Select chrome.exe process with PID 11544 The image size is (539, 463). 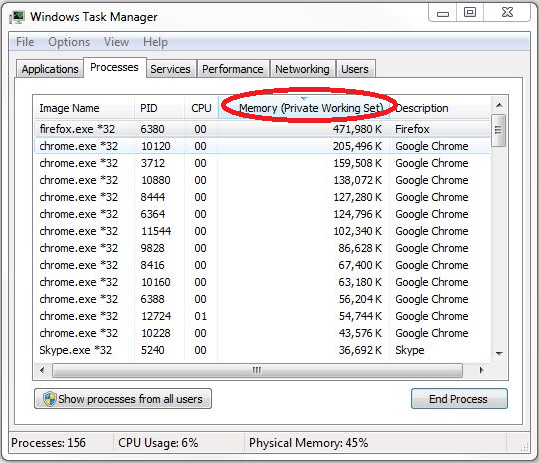pyautogui.click(x=262, y=231)
